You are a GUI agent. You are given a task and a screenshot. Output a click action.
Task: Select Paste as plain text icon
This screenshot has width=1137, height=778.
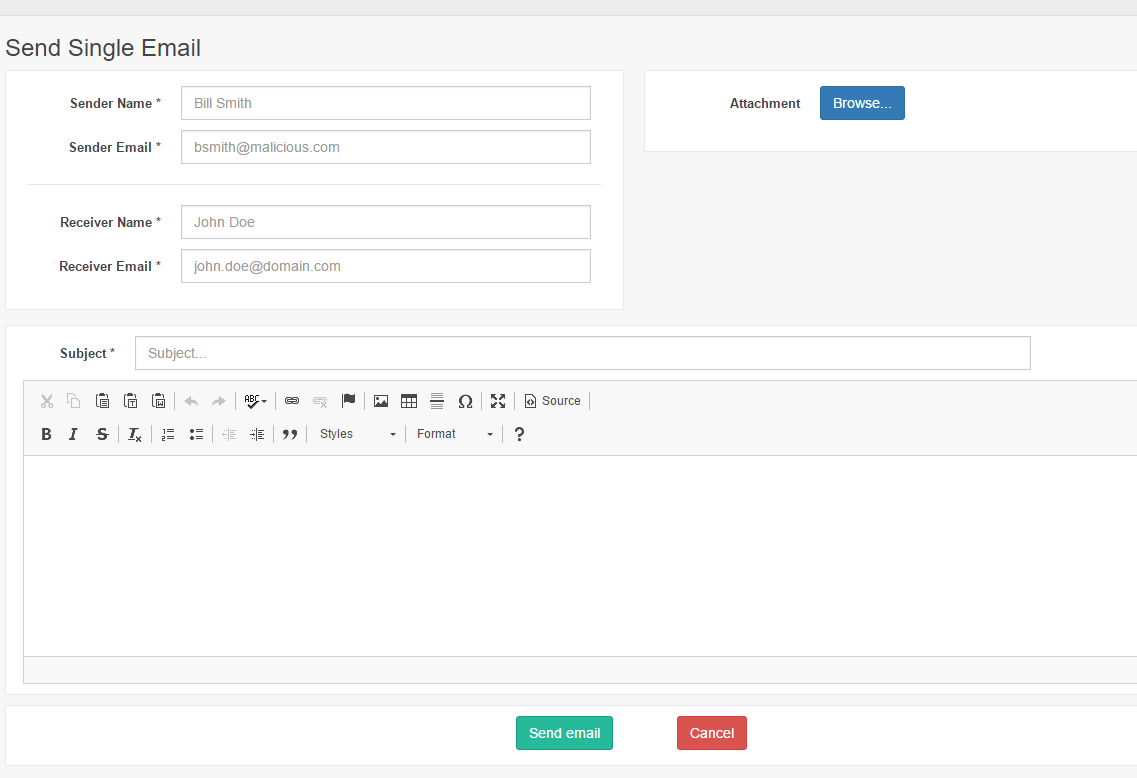131,401
